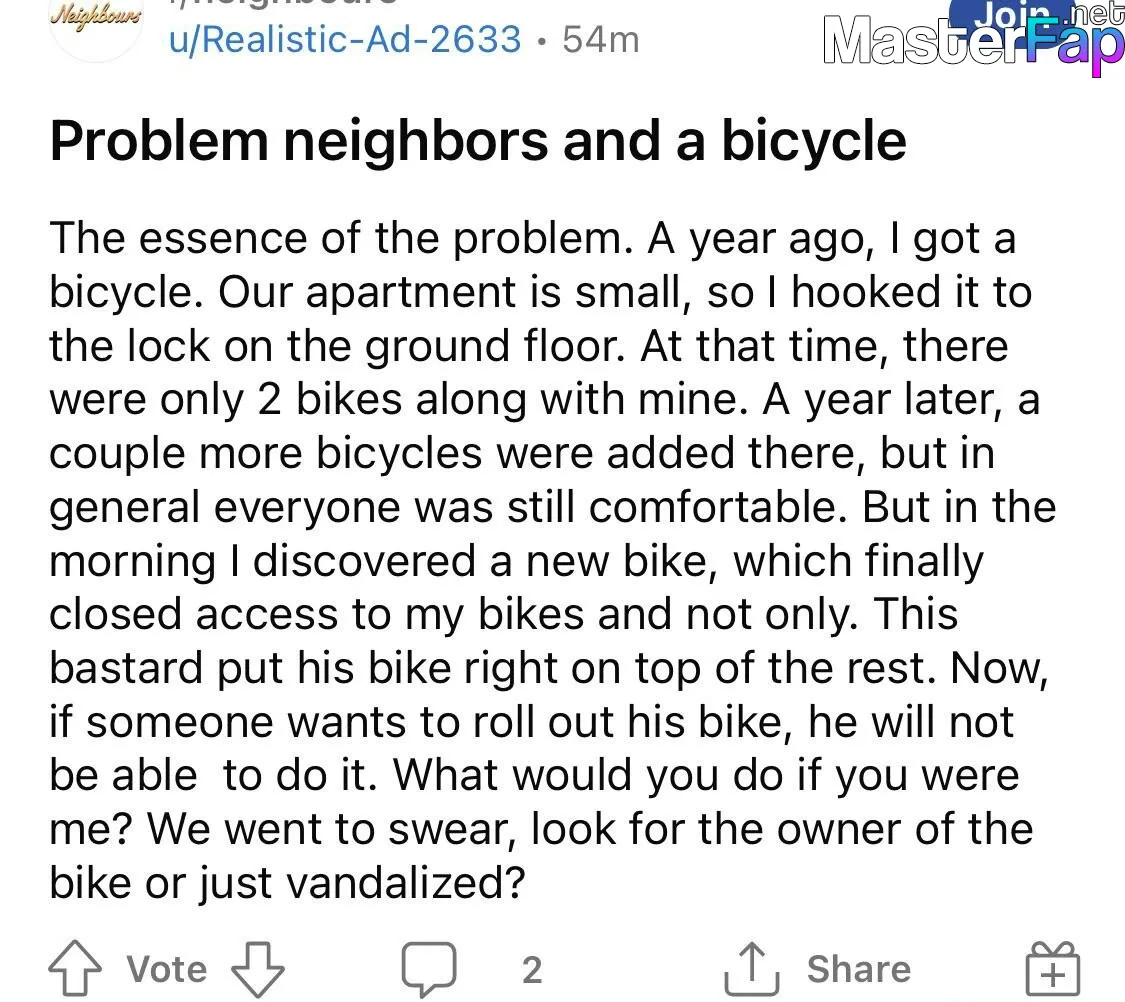Open the Neighbours subreddit avatar
This screenshot has height=1002, width=1125.
point(96,25)
